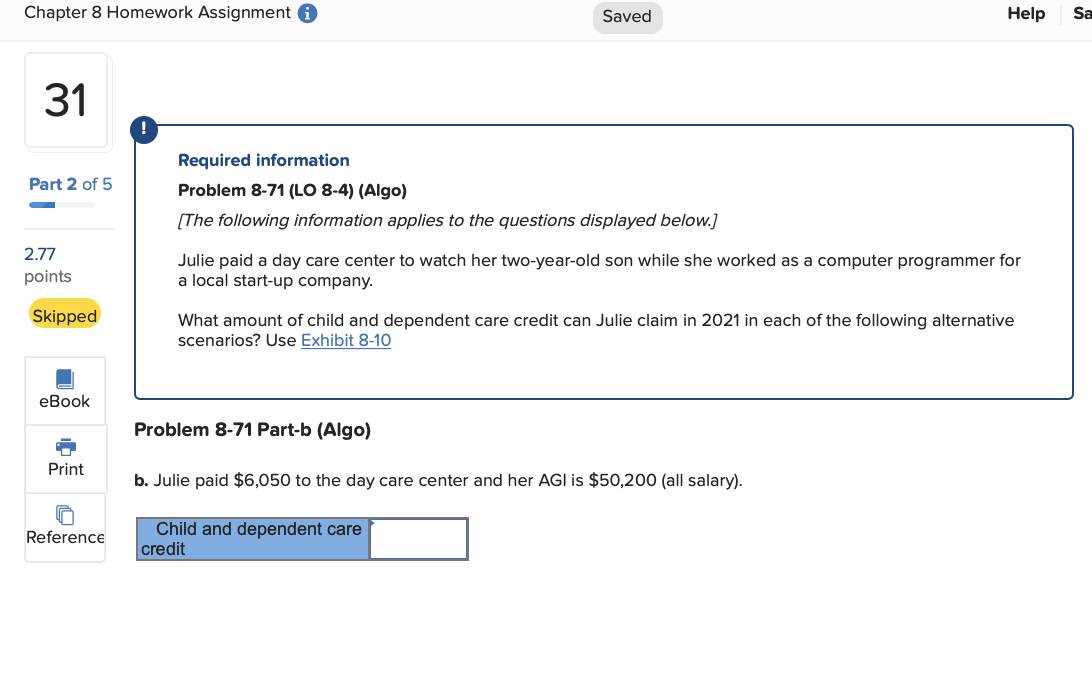This screenshot has width=1092, height=674.
Task: Open Exhibit 8-10
Action: pyautogui.click(x=345, y=340)
